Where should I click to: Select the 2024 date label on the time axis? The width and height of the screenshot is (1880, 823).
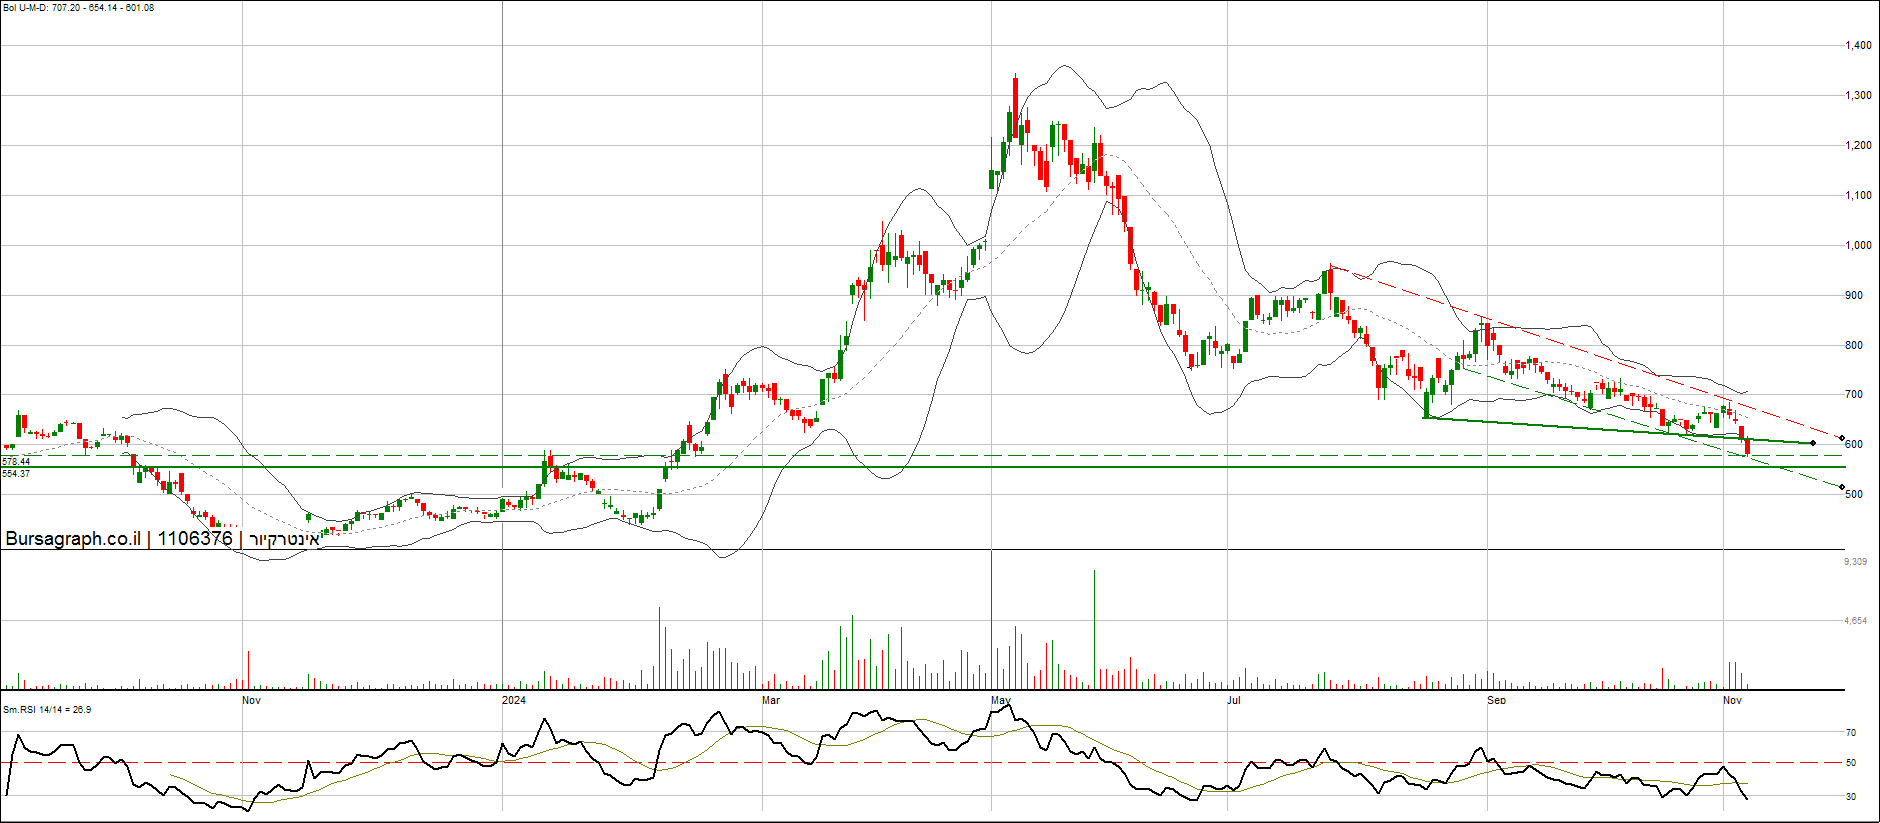pyautogui.click(x=513, y=700)
